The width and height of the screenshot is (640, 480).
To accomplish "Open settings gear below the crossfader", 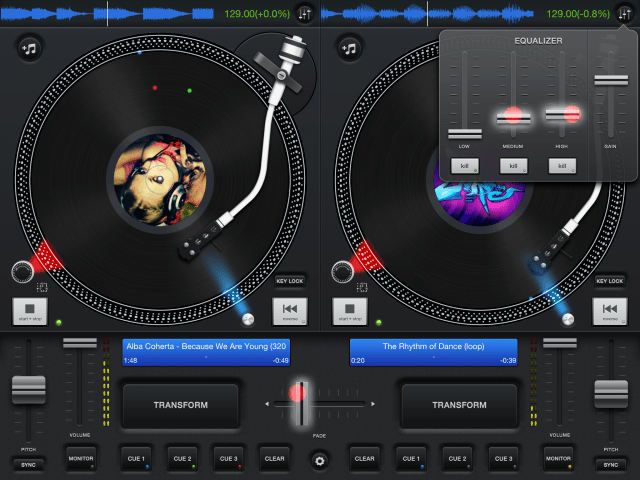I will pyautogui.click(x=320, y=461).
